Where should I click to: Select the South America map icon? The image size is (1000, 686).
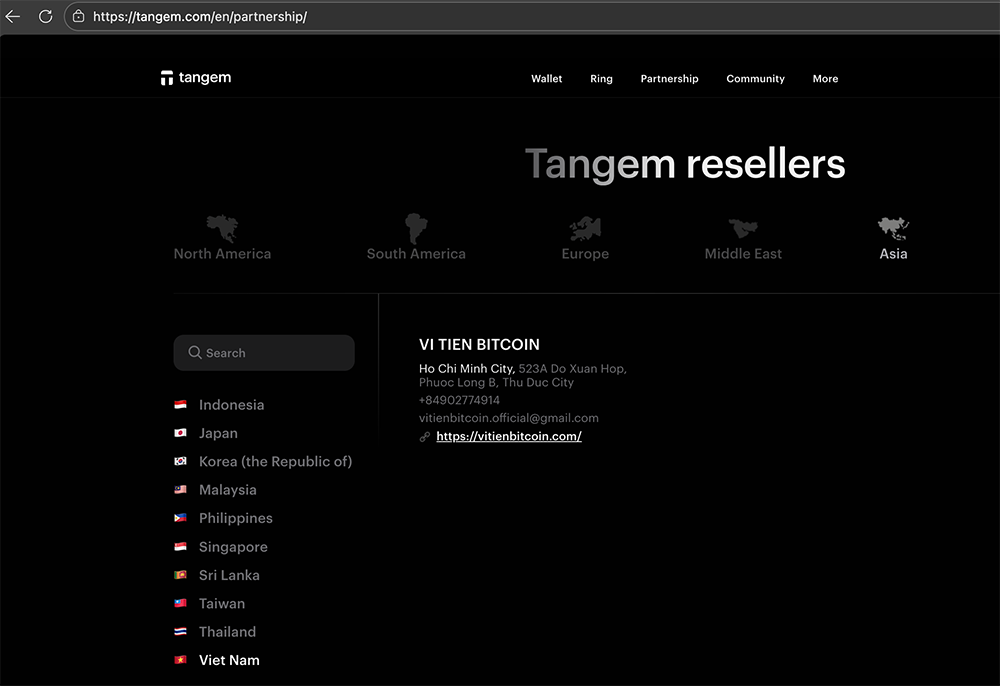click(x=415, y=228)
